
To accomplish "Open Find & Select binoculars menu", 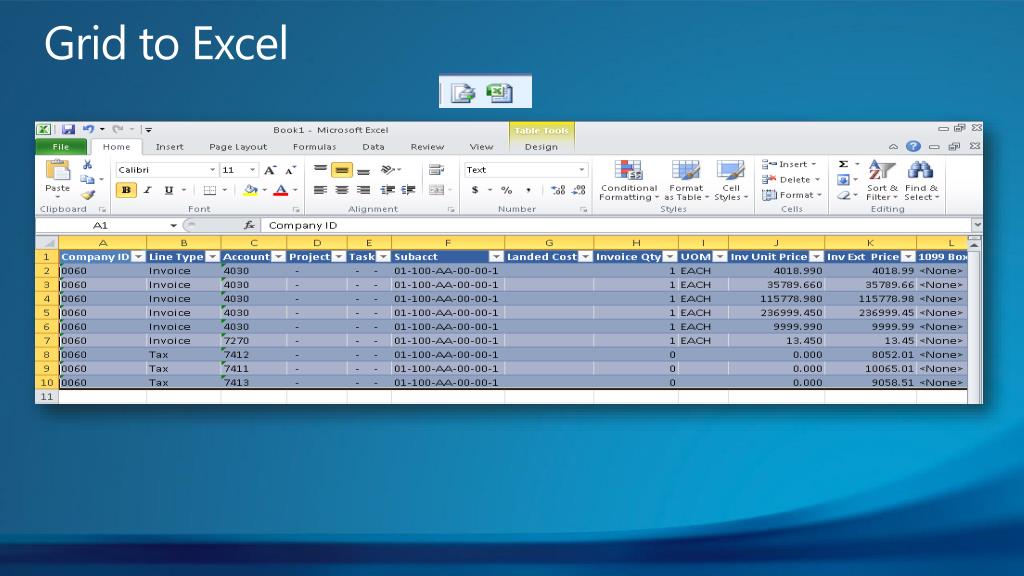I will point(921,181).
